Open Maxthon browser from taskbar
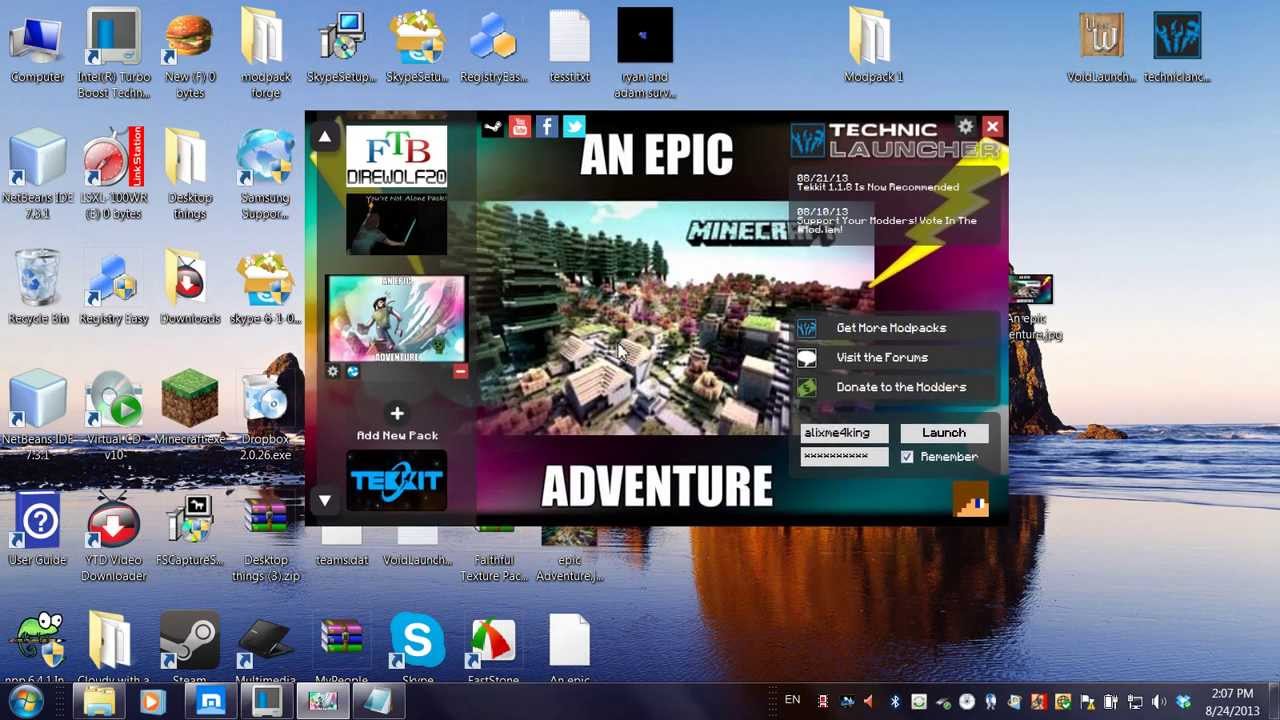Viewport: 1280px width, 720px height. [211, 701]
